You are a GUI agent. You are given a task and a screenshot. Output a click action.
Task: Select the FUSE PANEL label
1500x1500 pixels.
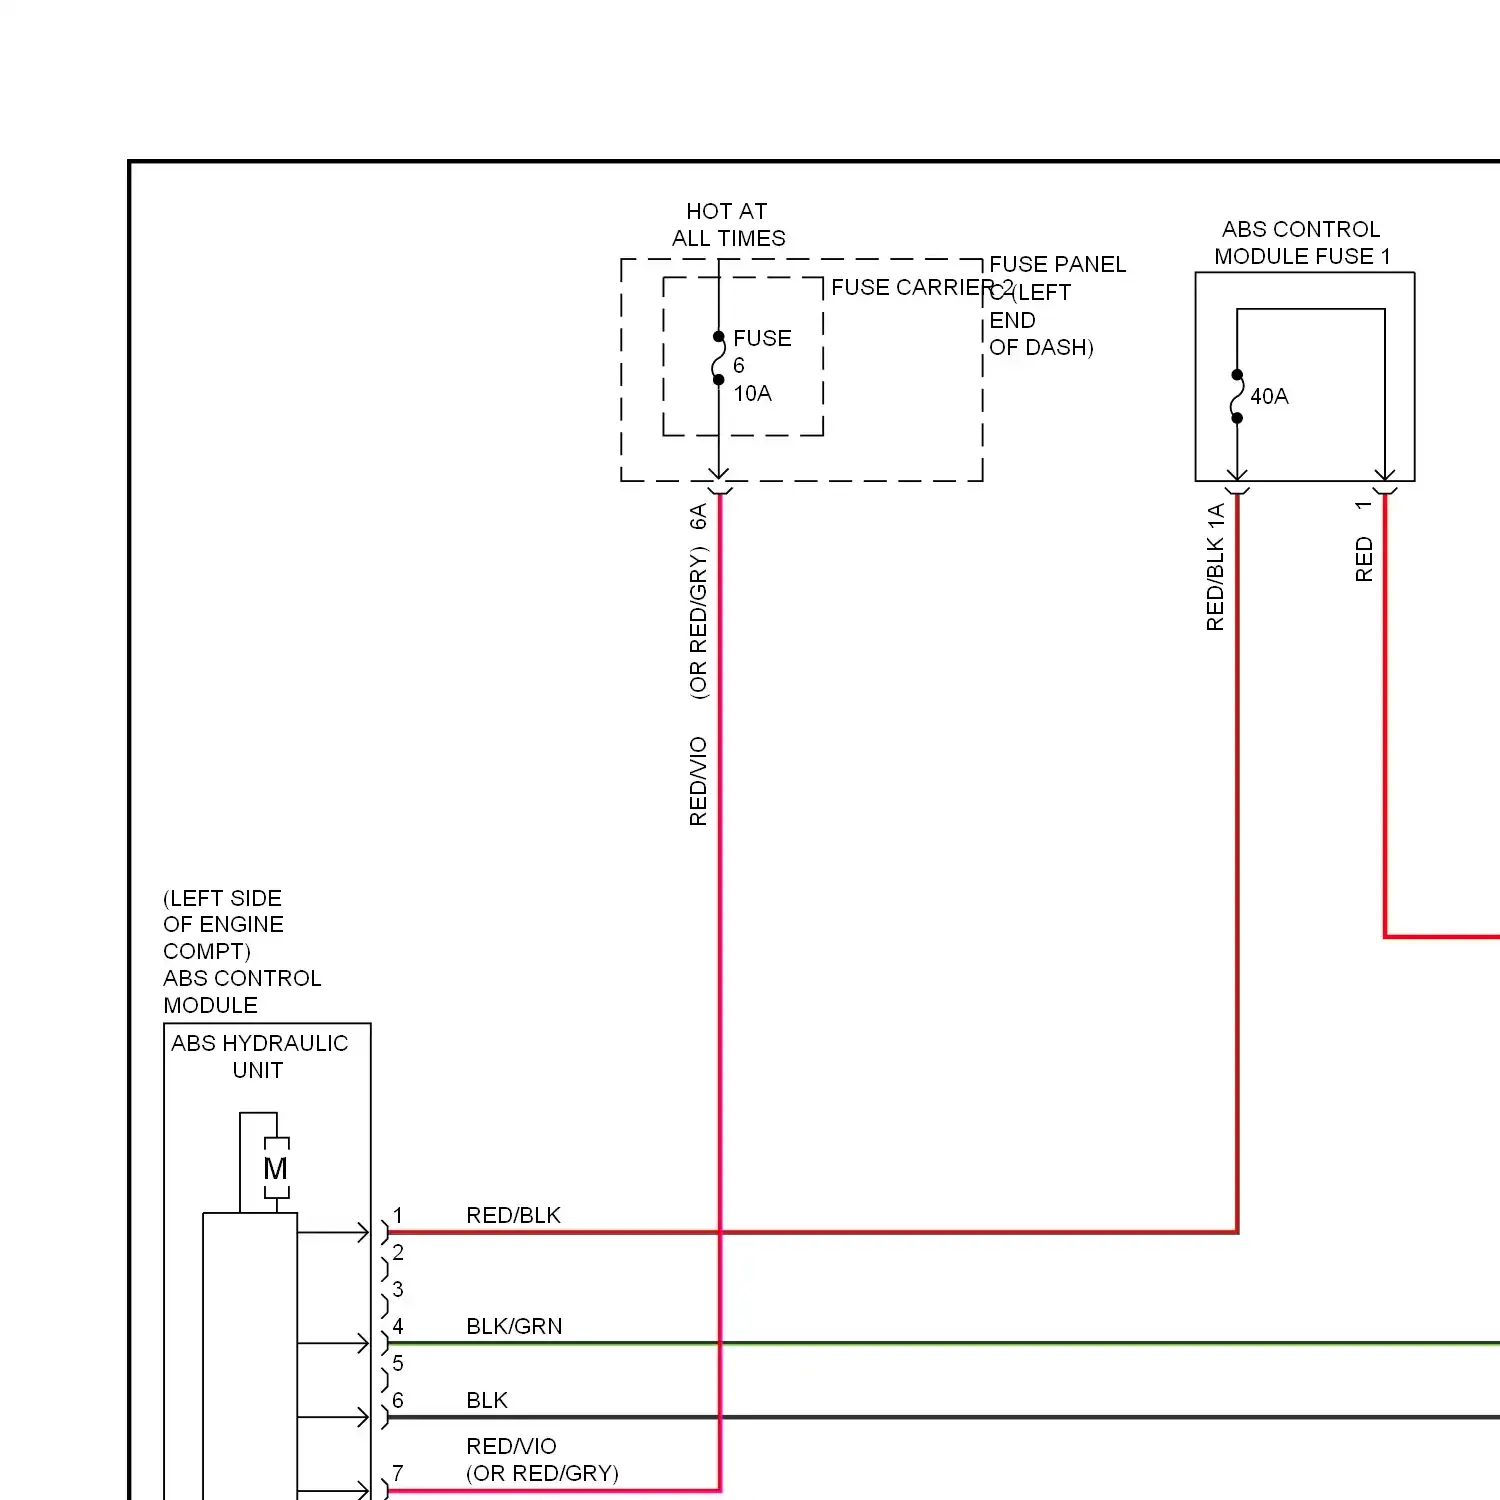[x=1058, y=264]
